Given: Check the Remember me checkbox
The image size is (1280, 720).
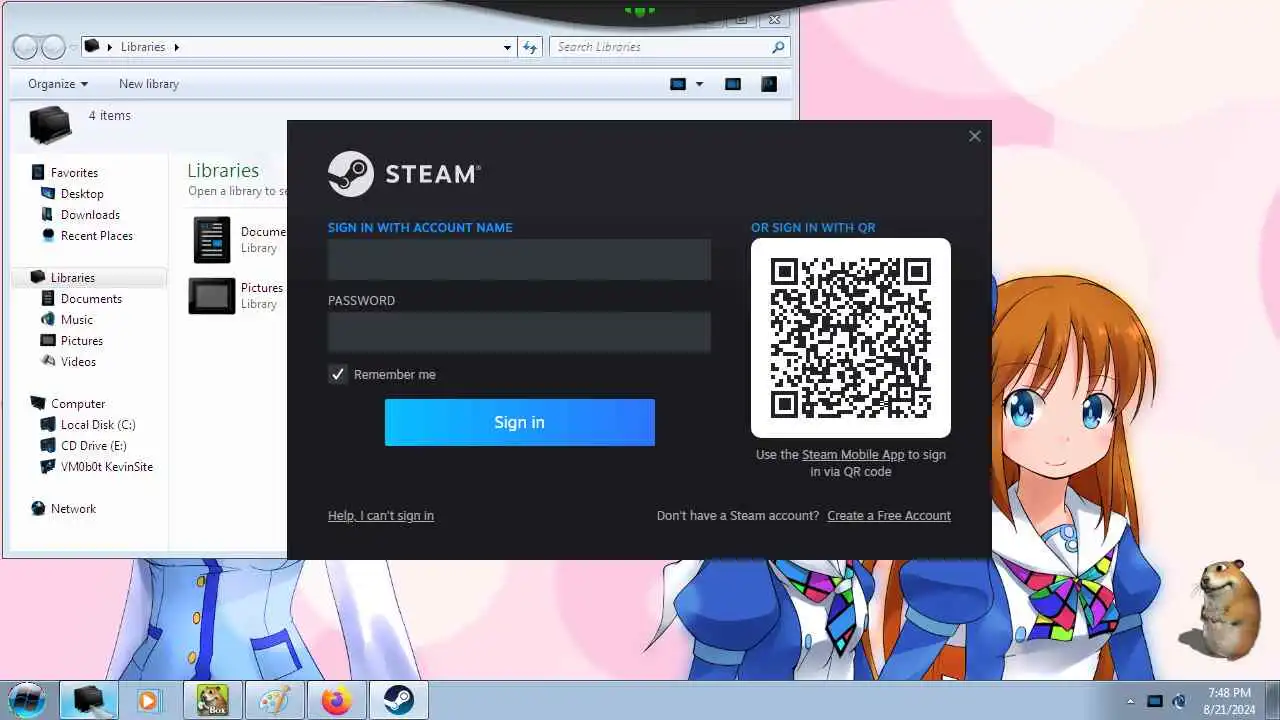Looking at the screenshot, I should pos(338,374).
